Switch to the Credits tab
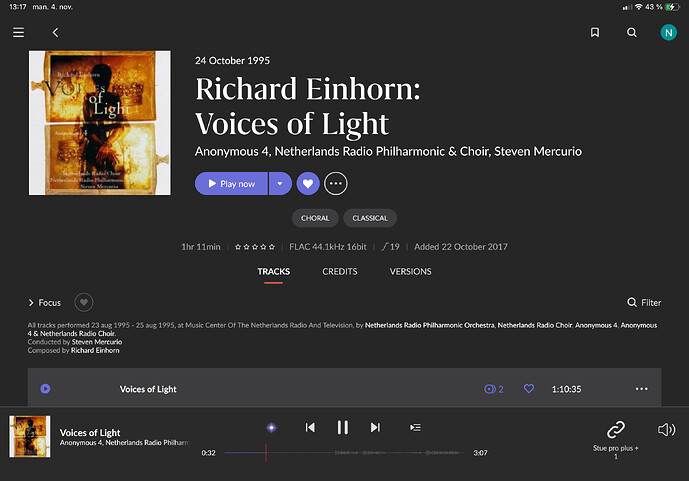The width and height of the screenshot is (689, 481). [x=340, y=271]
